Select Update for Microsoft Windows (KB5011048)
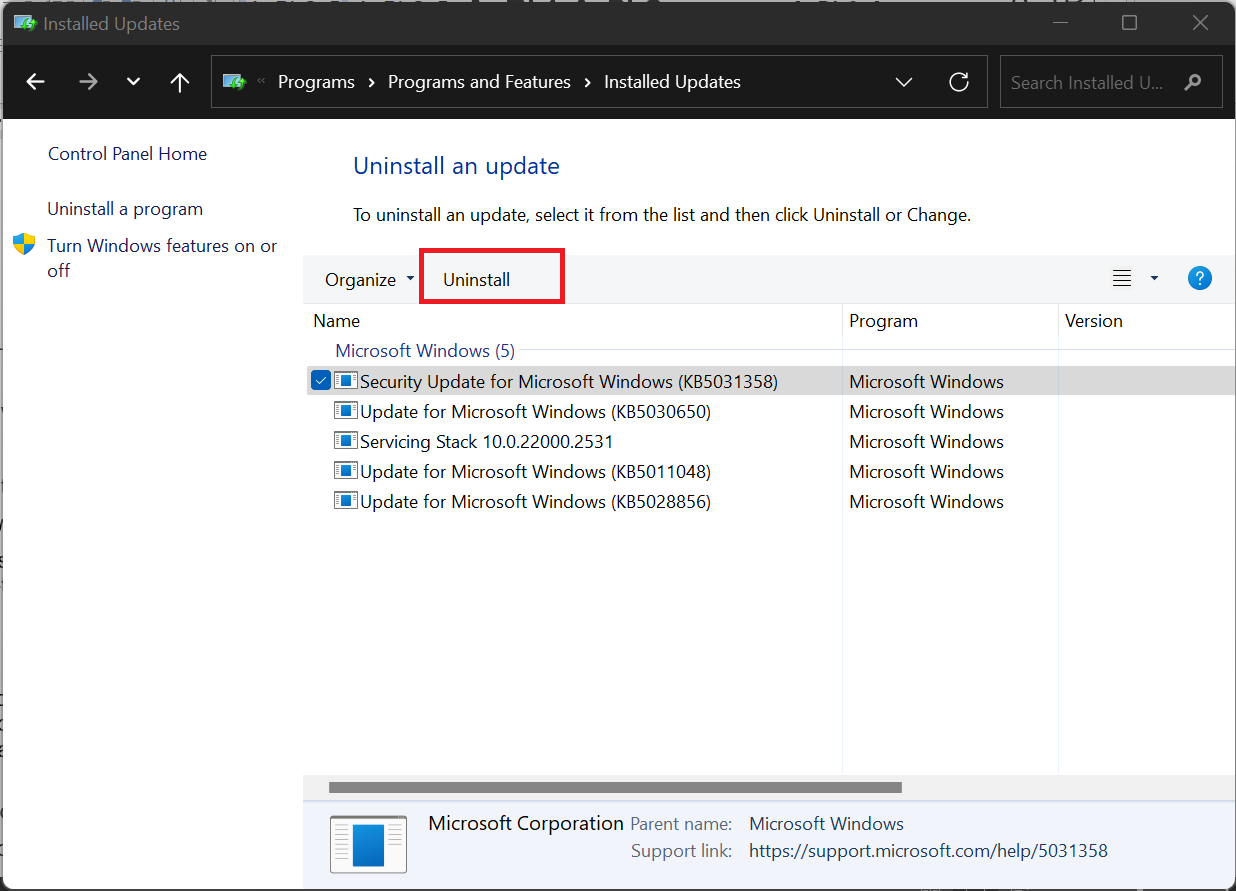The height and width of the screenshot is (891, 1236). (x=535, y=471)
